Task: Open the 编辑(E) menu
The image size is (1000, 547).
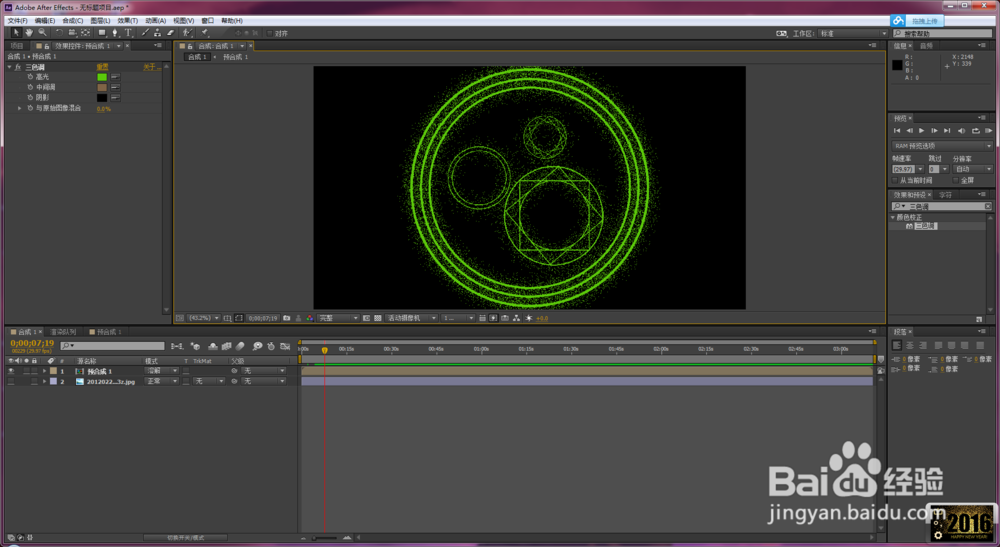Action: pyautogui.click(x=45, y=20)
